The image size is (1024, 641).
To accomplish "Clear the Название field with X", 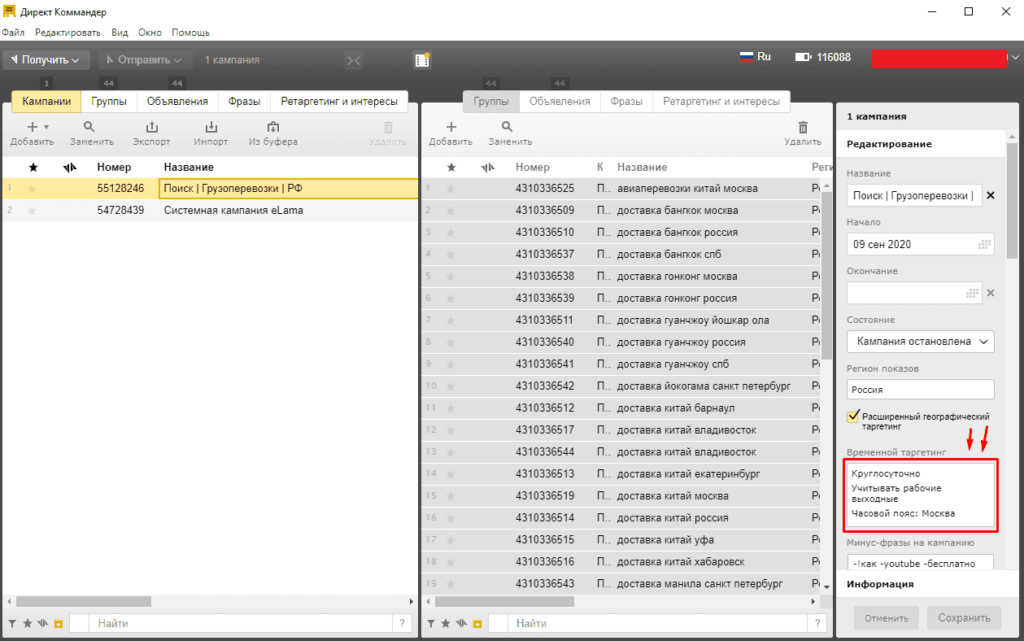I will (990, 195).
